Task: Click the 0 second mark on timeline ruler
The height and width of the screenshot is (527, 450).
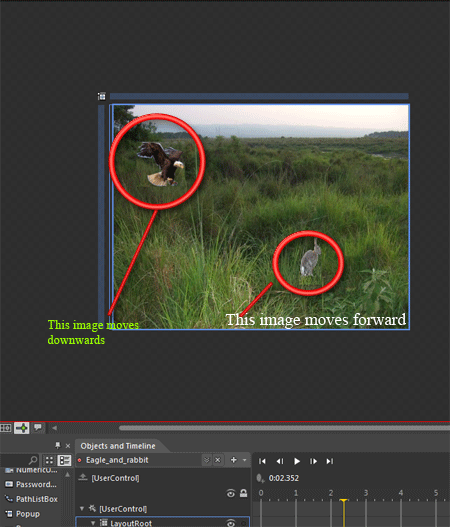Action: [x=261, y=493]
